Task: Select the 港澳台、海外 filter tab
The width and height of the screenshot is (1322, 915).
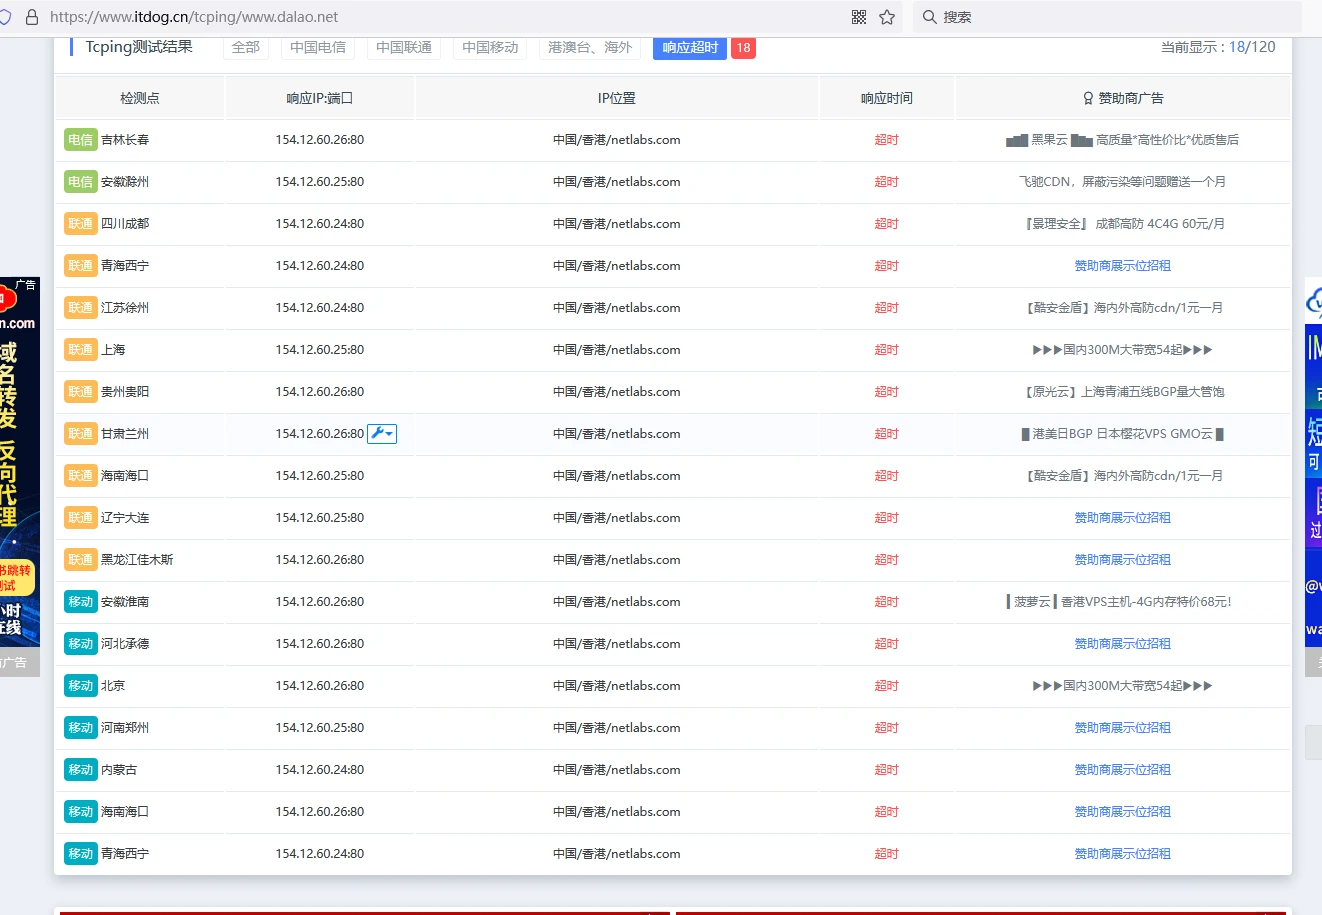Action: point(590,47)
